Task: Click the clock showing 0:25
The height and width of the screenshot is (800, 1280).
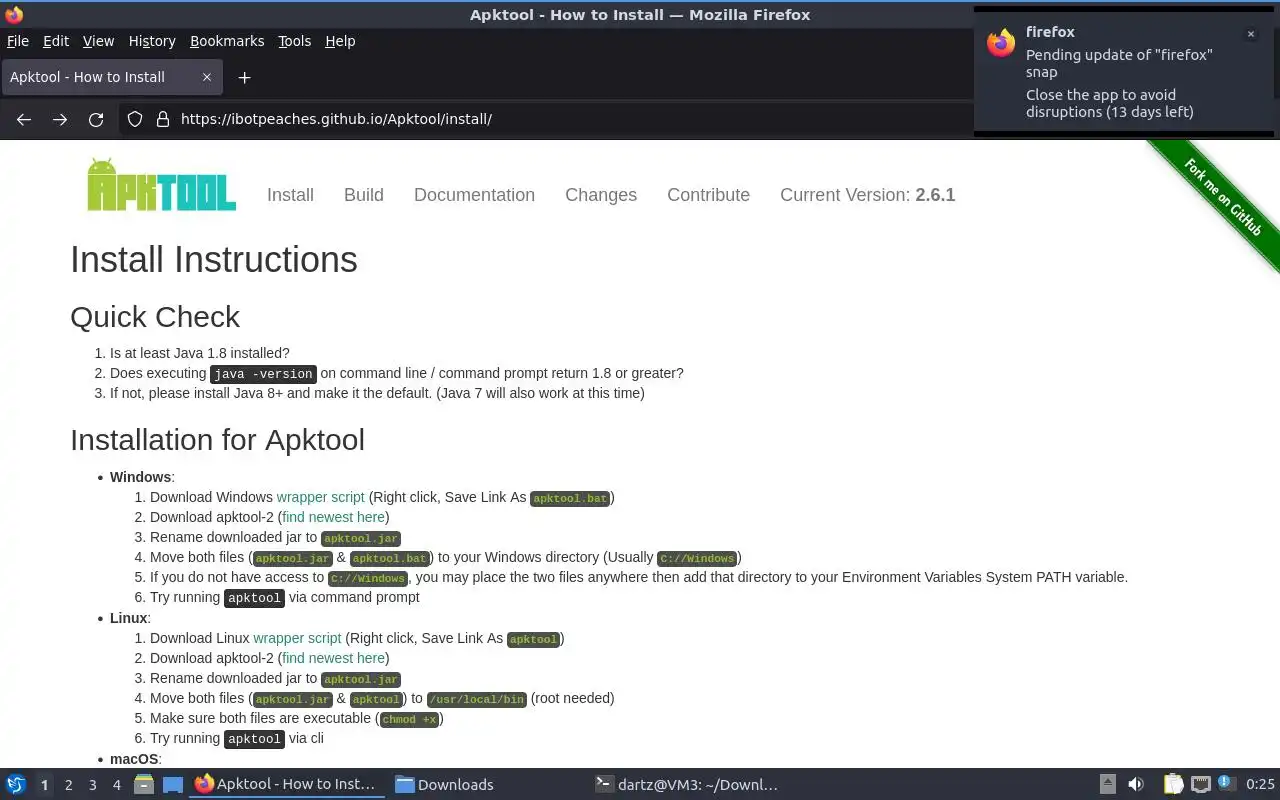Action: point(1260,784)
